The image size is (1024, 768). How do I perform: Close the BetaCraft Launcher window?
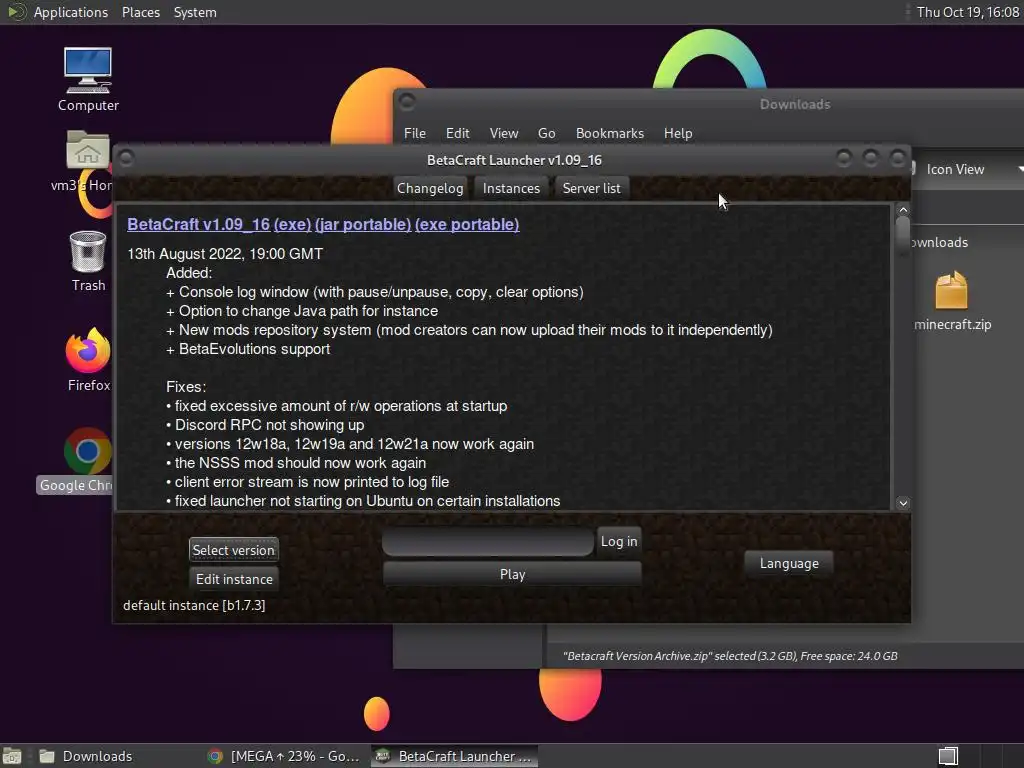point(898,157)
